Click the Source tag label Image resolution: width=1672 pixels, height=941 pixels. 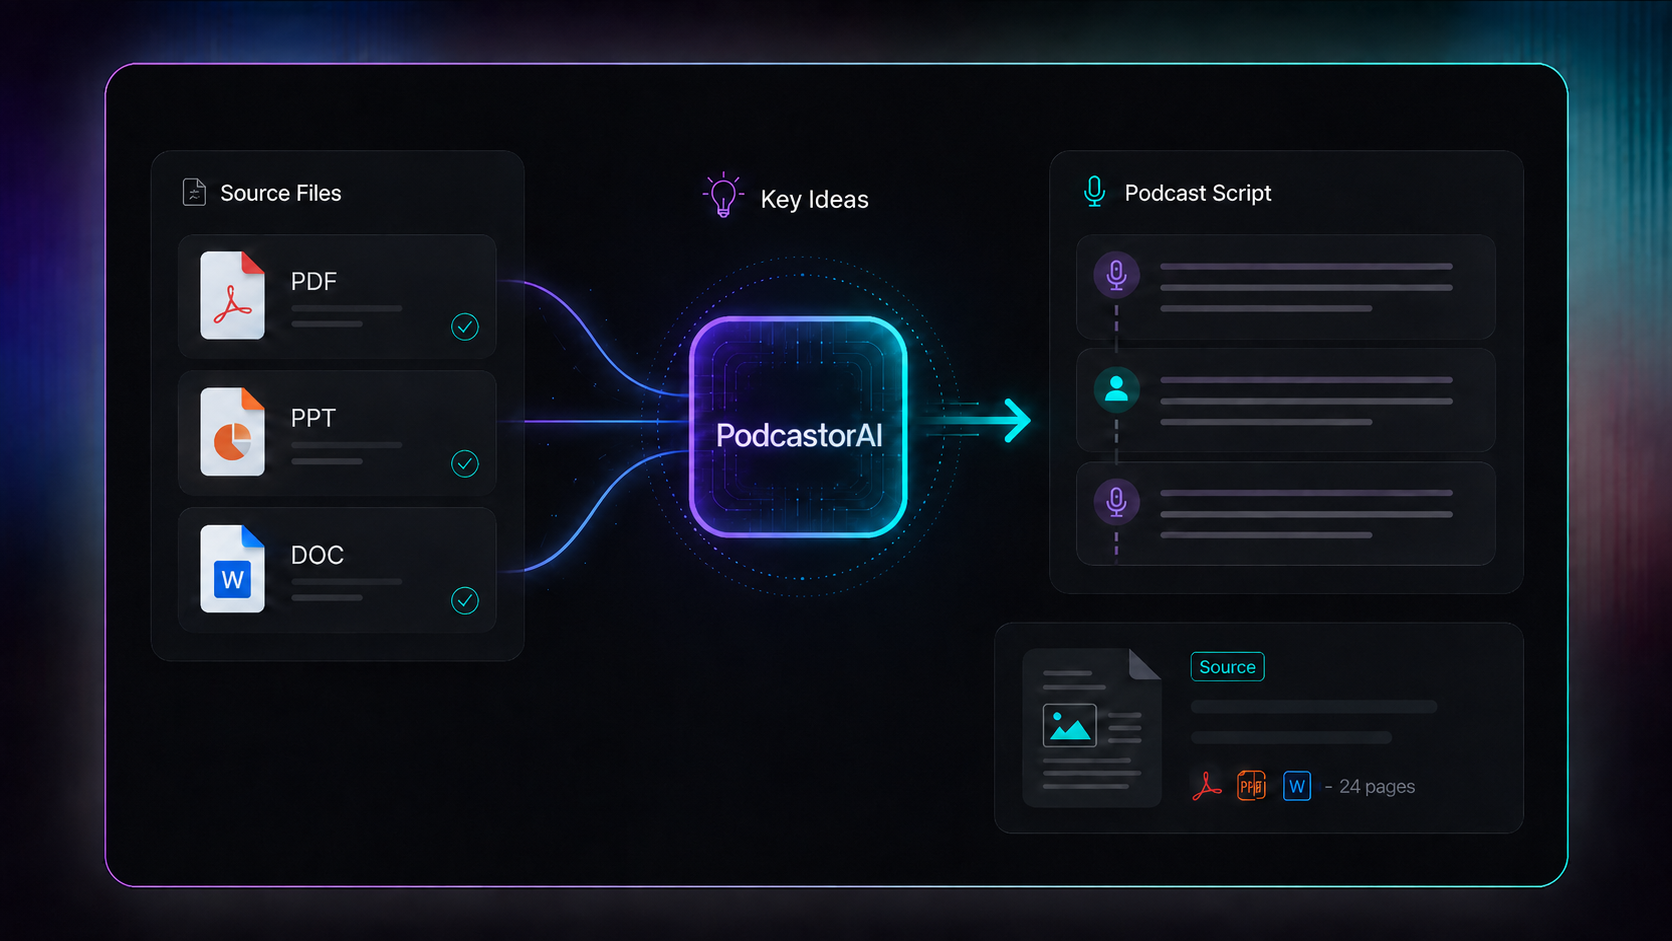point(1227,667)
